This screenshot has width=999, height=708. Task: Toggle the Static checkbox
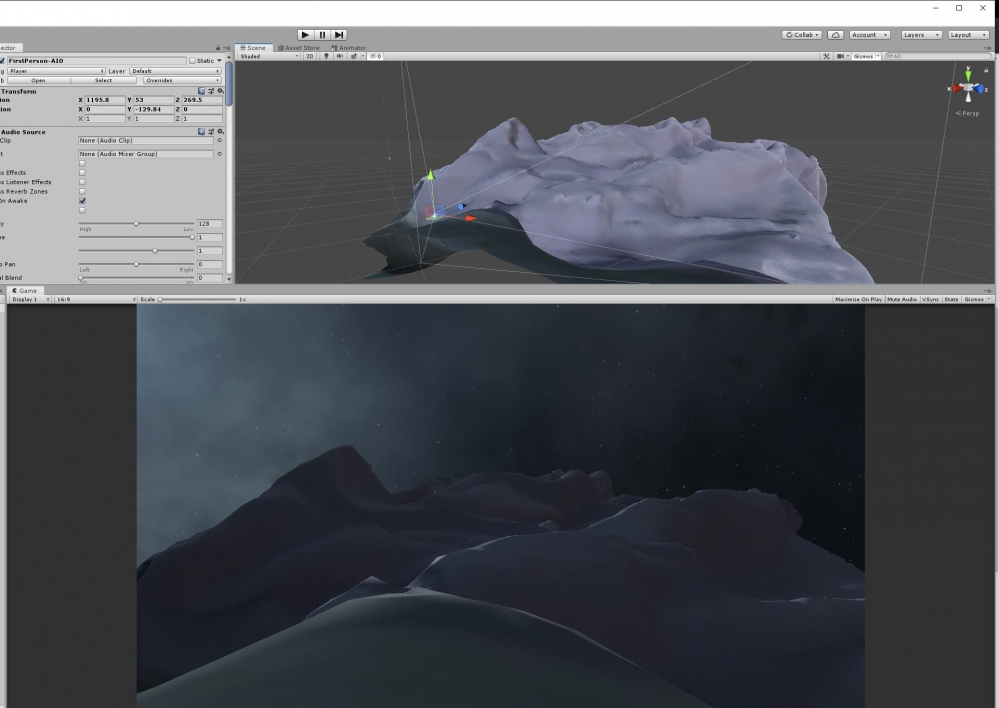click(193, 61)
